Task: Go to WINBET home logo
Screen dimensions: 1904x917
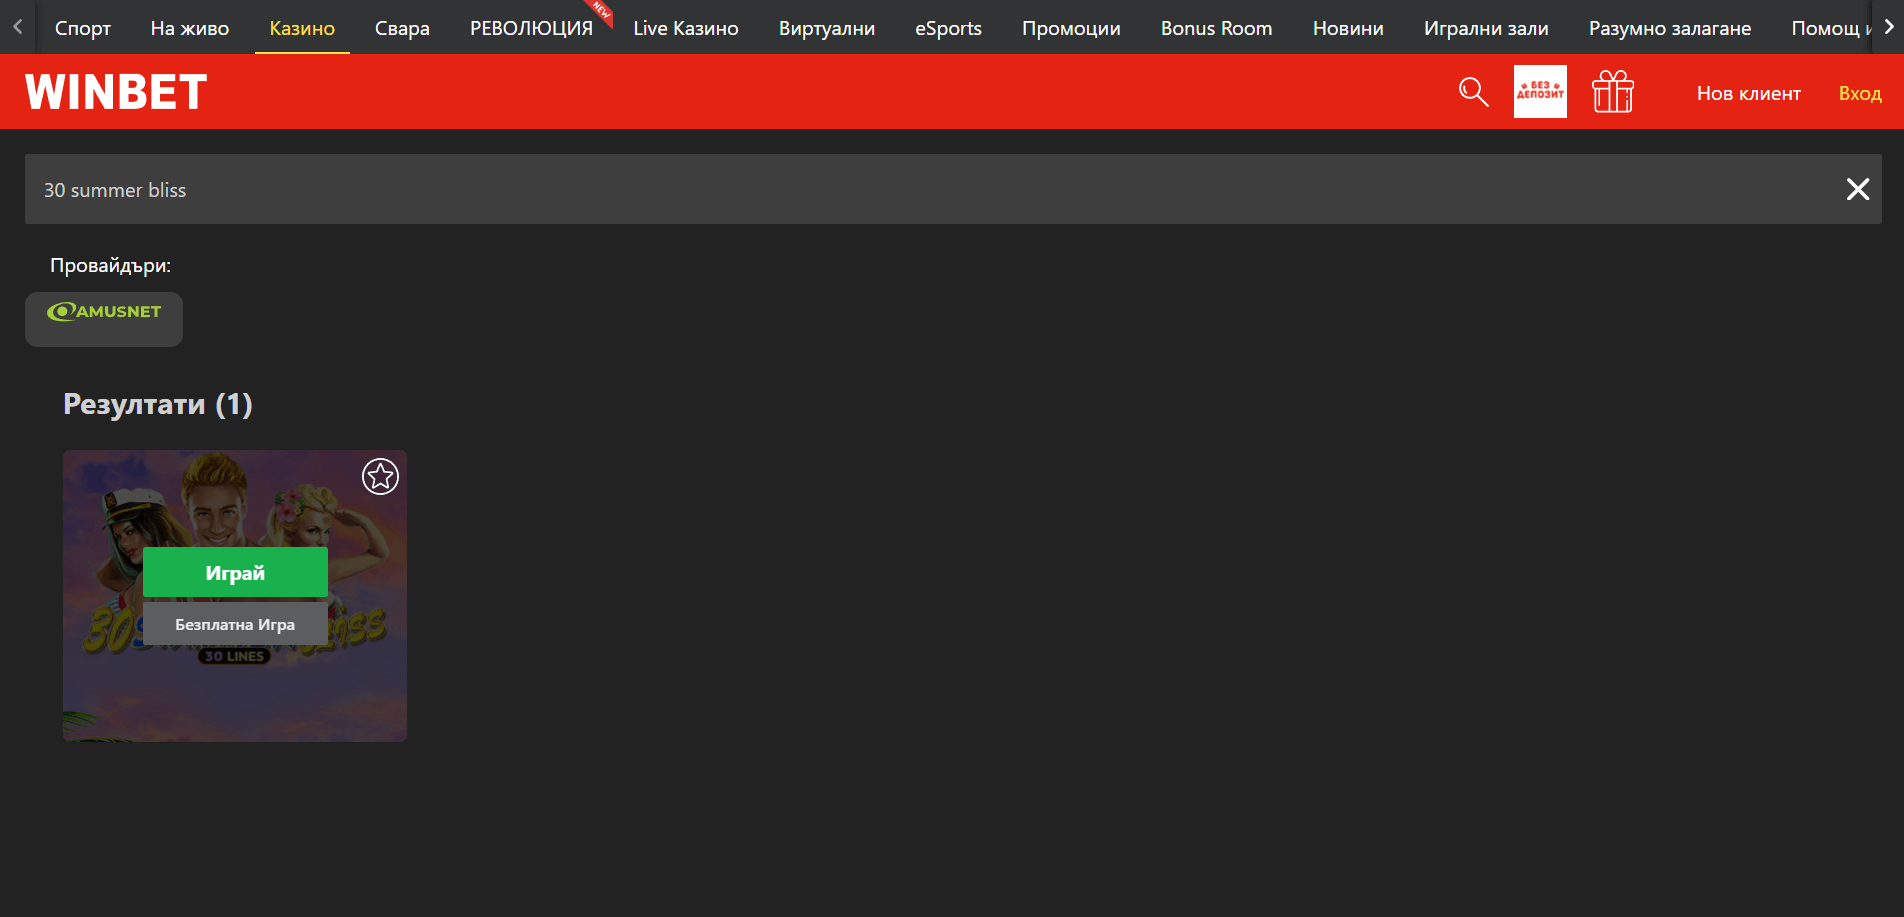Action: click(116, 92)
